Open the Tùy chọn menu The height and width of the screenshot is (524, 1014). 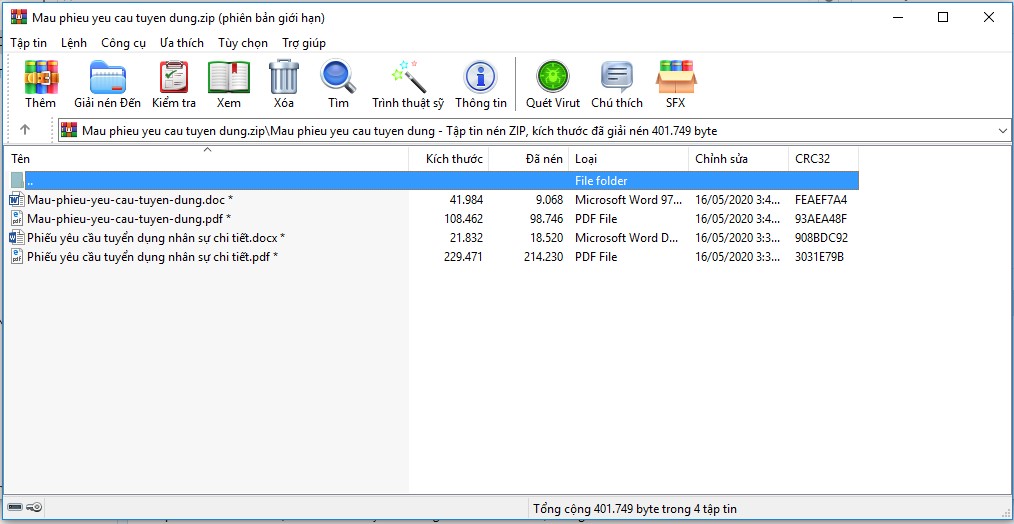click(x=243, y=43)
